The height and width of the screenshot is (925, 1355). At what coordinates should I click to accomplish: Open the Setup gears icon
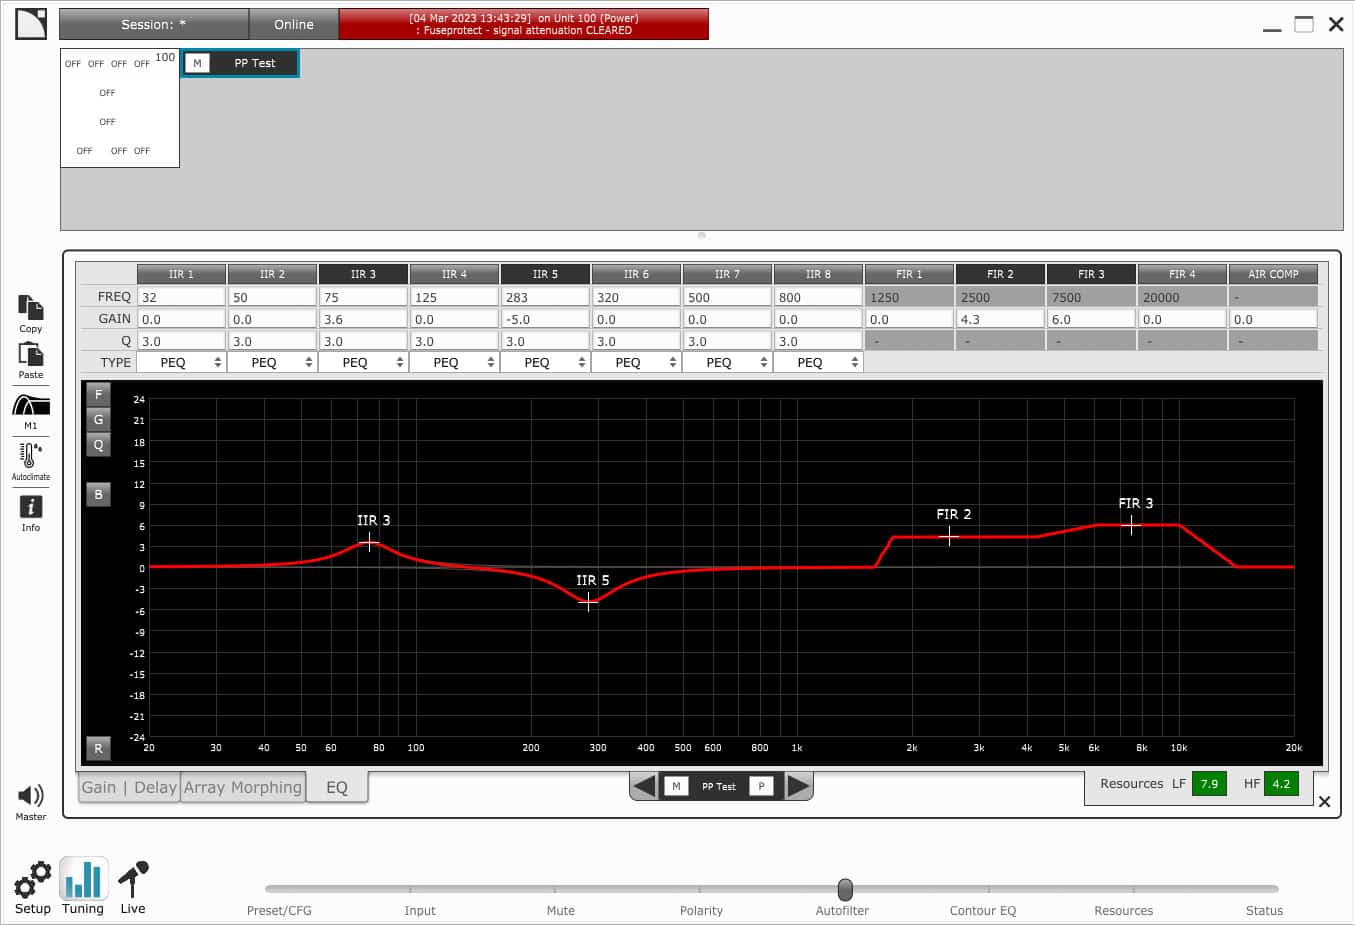[32, 880]
